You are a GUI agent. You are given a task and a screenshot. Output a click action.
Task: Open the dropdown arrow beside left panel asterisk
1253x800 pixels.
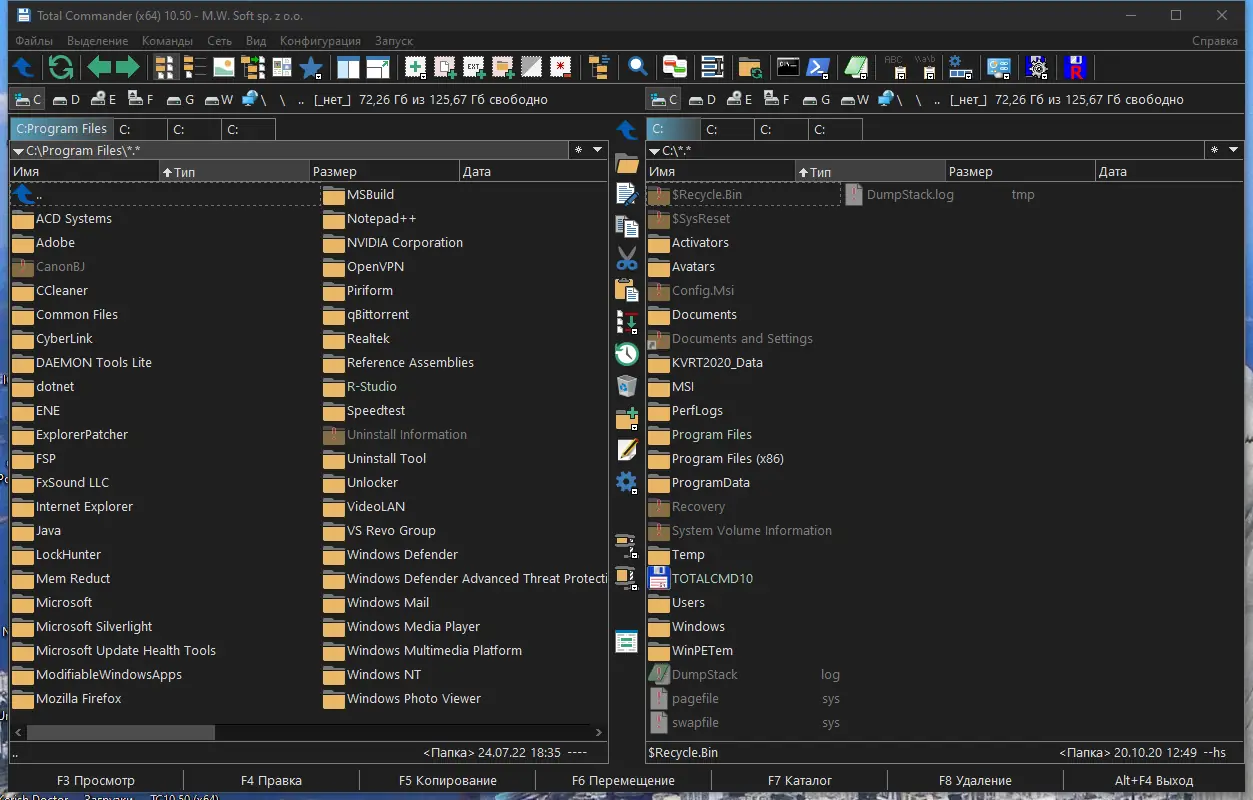(x=598, y=150)
